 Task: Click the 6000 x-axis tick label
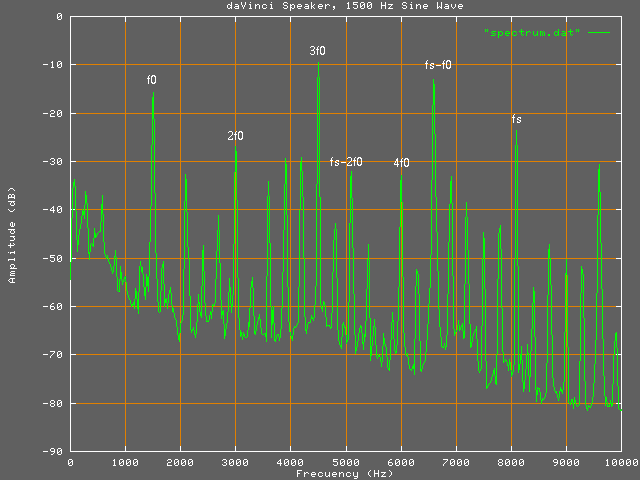tap(401, 462)
